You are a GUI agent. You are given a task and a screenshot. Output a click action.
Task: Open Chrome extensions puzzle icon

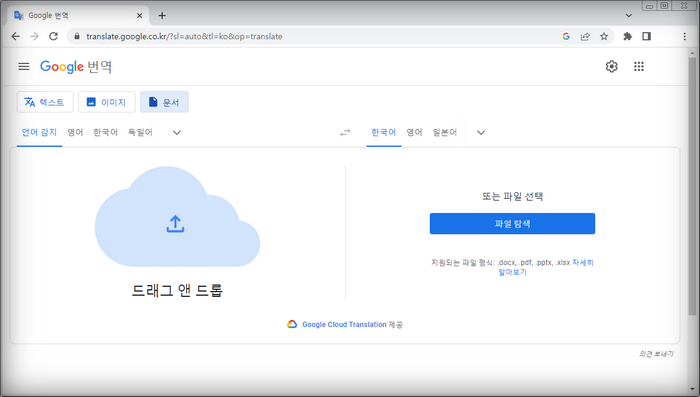(628, 36)
